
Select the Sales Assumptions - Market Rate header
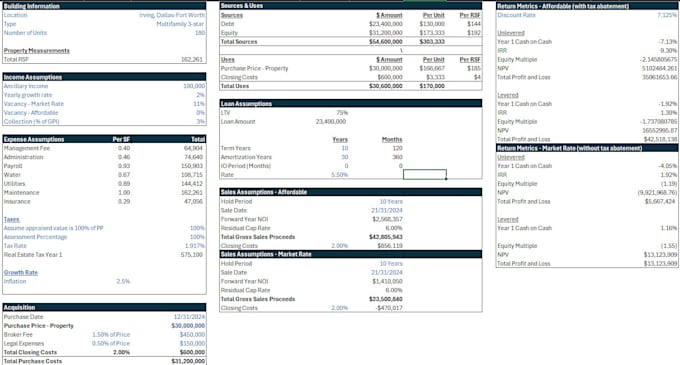351,254
